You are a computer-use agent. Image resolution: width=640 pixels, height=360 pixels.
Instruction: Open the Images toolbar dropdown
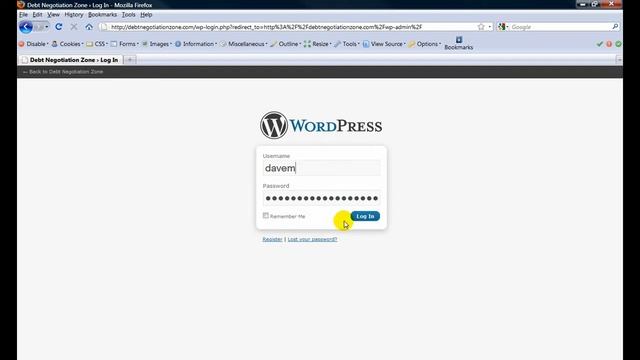point(157,44)
